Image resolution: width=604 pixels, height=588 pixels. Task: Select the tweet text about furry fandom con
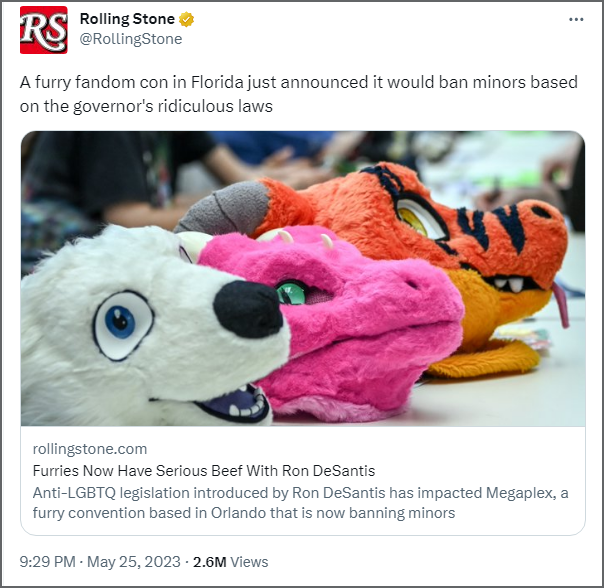(x=299, y=94)
